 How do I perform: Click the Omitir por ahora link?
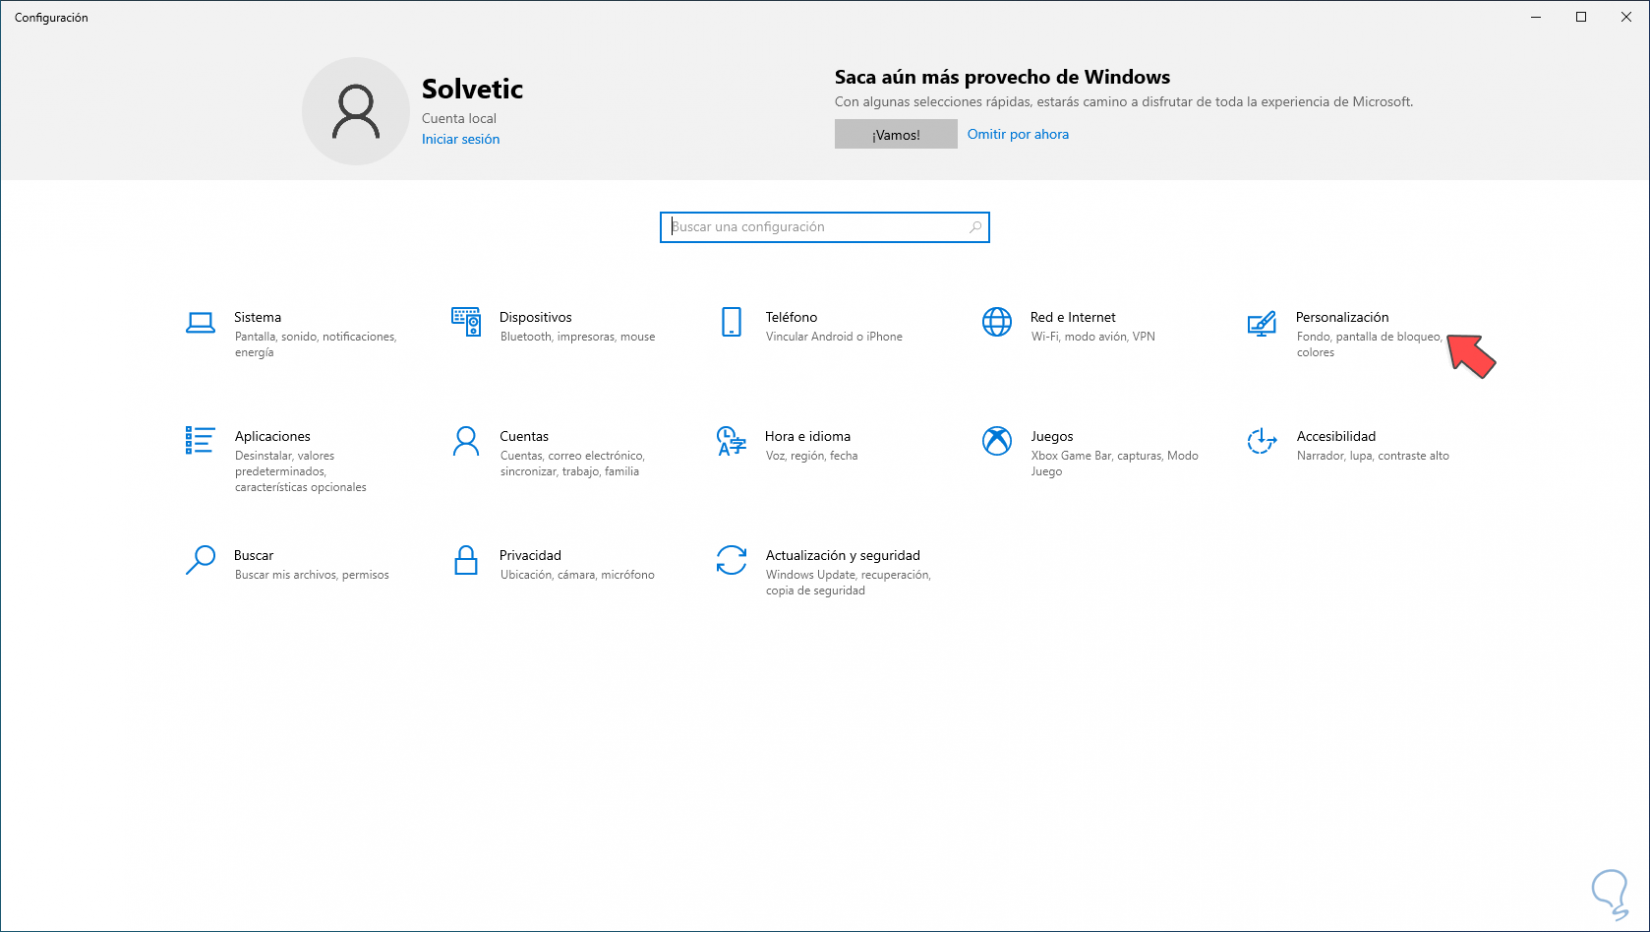[1017, 134]
